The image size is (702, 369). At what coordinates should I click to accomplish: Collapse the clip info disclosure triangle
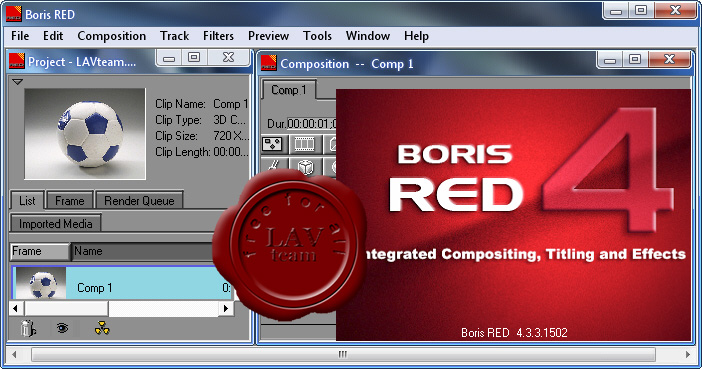pos(17,82)
